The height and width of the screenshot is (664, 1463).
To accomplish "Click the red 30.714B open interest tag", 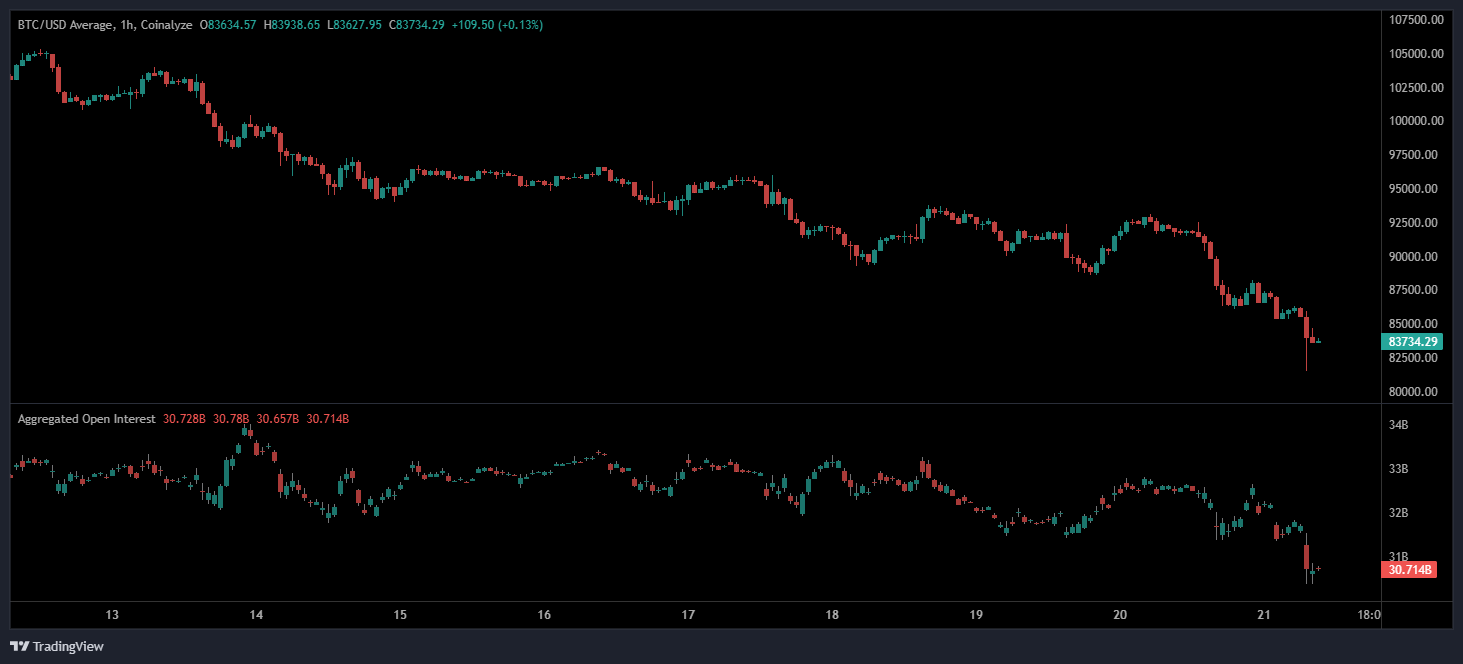I will pyautogui.click(x=1409, y=570).
